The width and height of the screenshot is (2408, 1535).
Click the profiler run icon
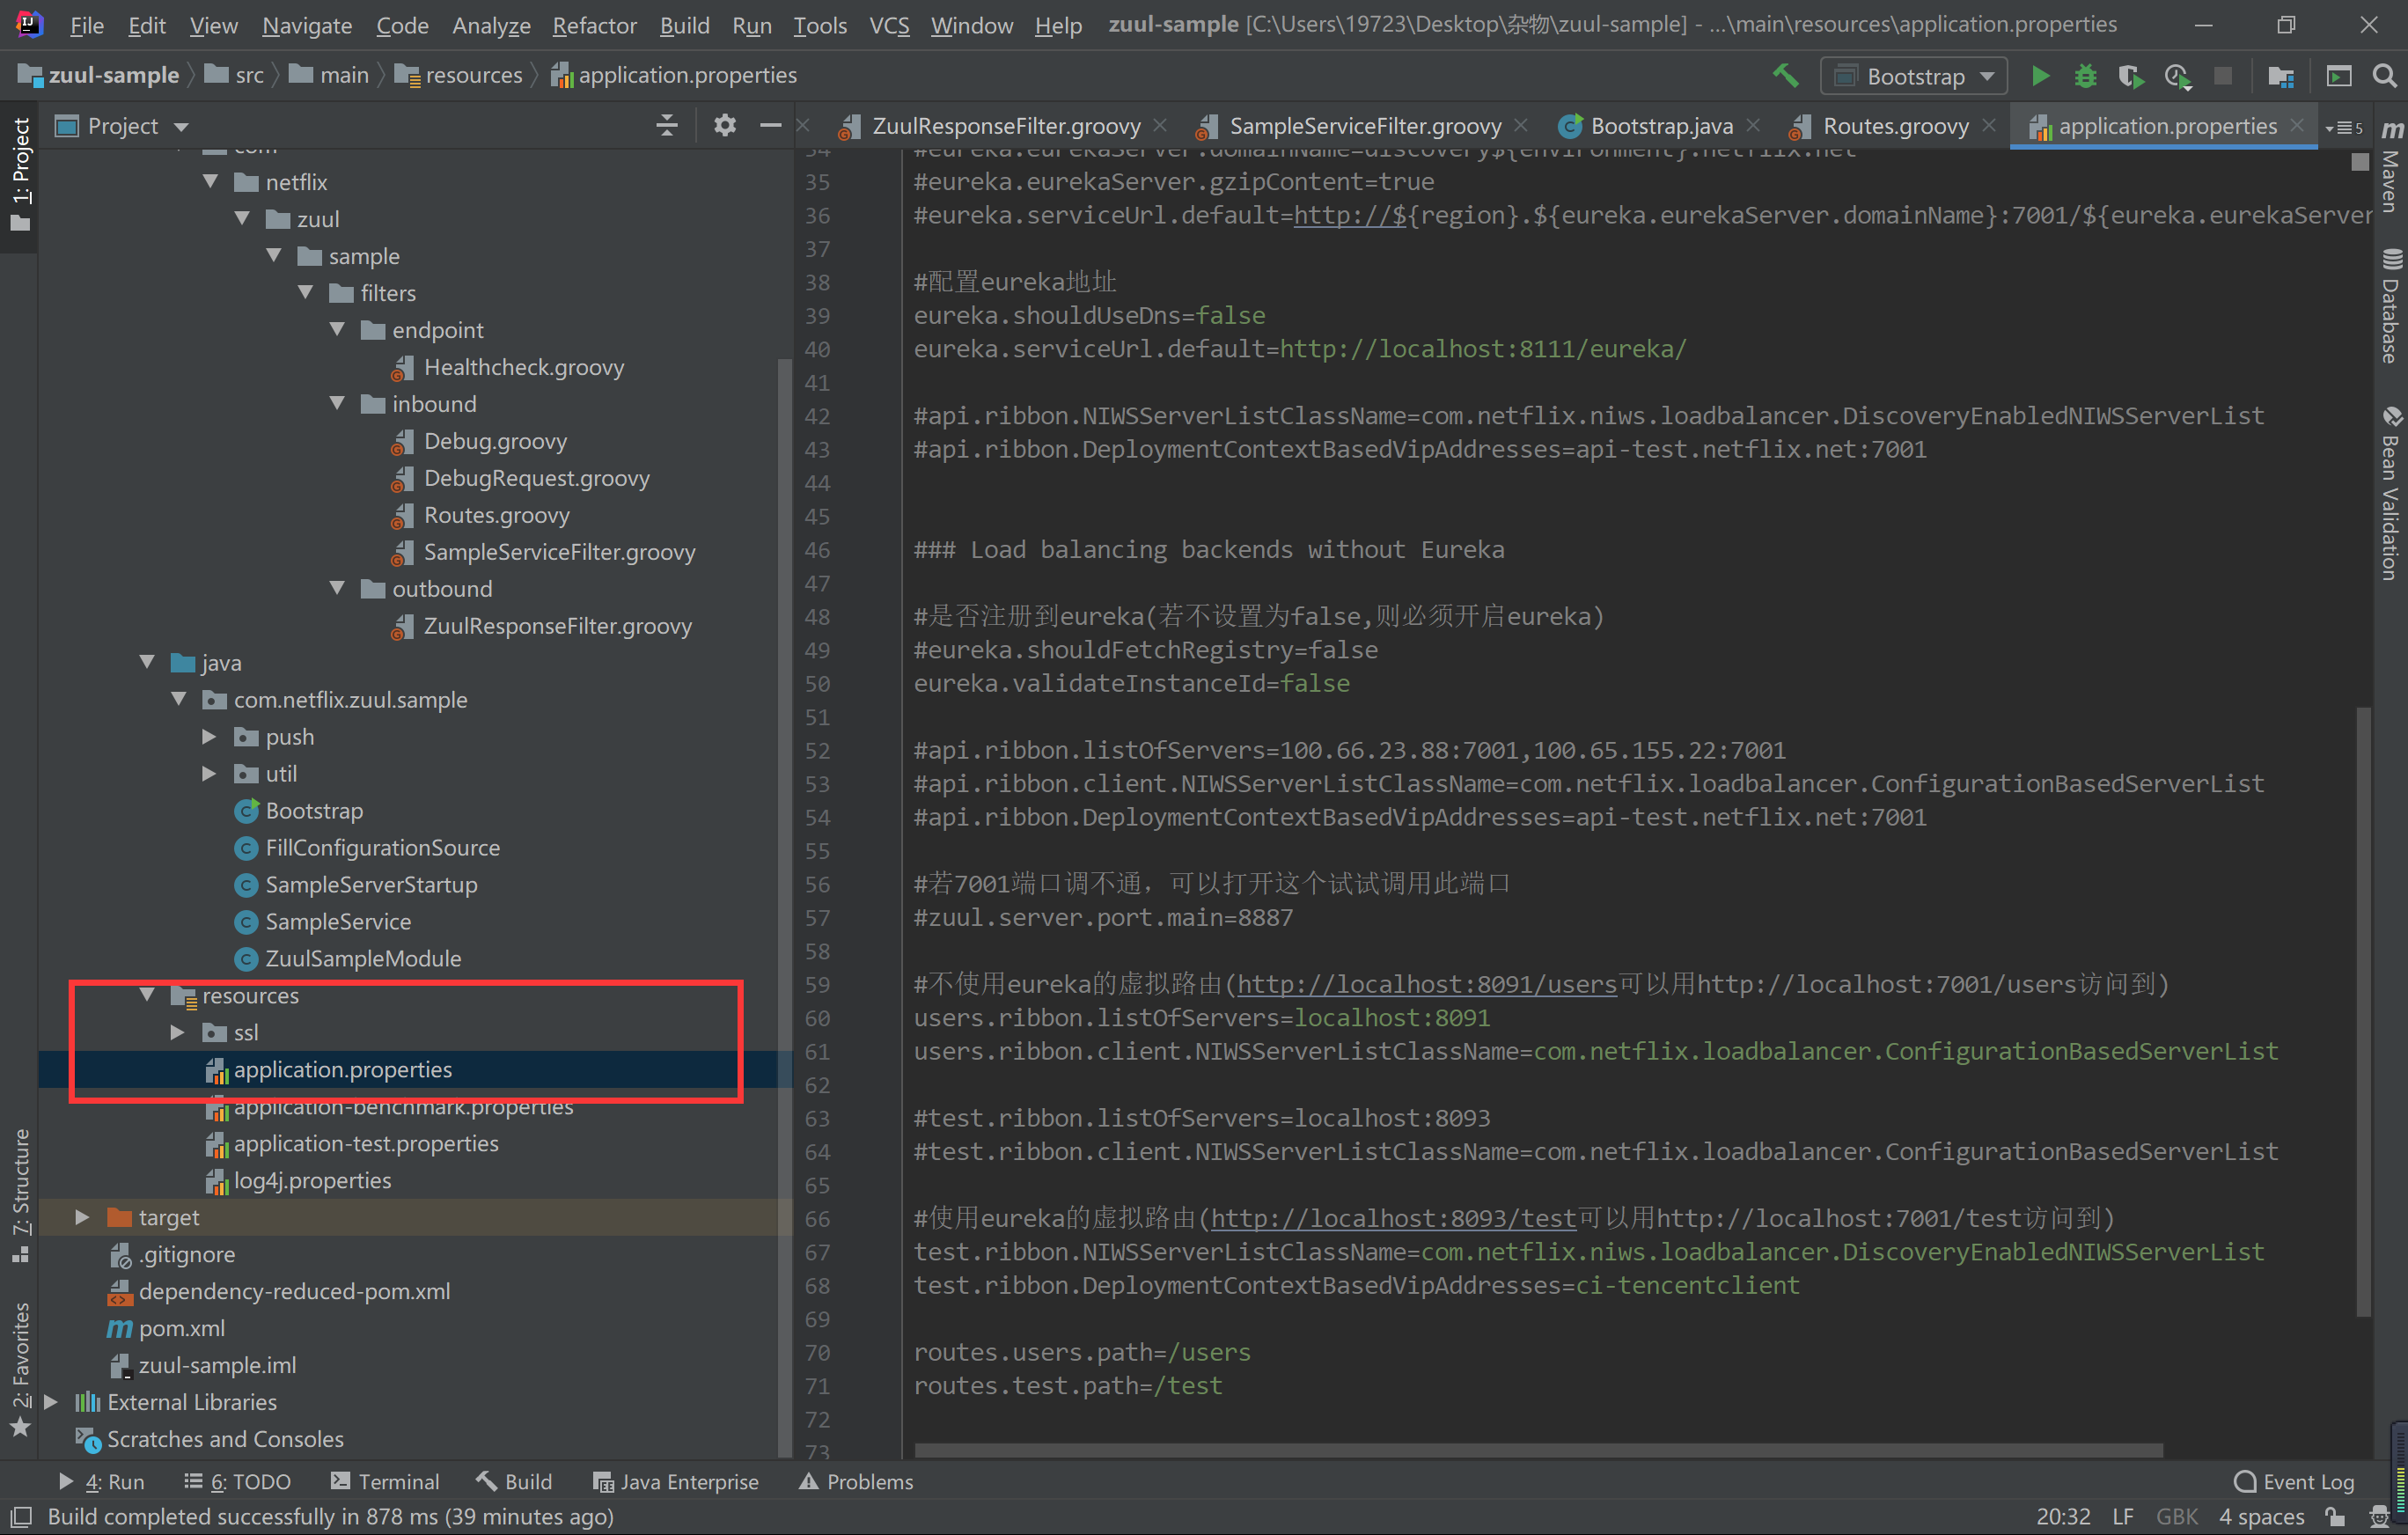(x=2177, y=76)
